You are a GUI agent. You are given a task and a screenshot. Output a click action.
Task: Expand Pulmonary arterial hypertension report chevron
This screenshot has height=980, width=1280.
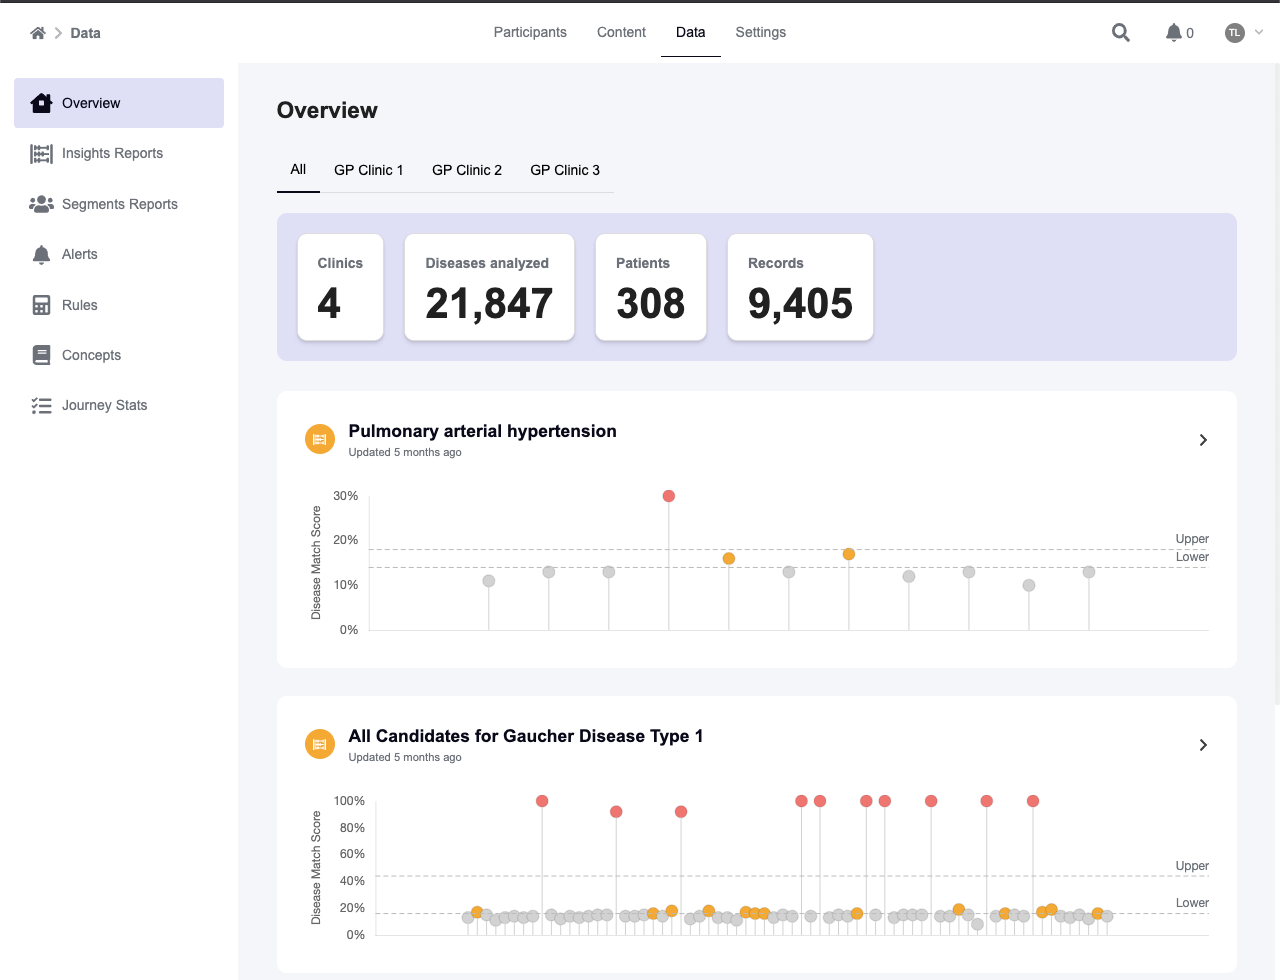pyautogui.click(x=1203, y=440)
